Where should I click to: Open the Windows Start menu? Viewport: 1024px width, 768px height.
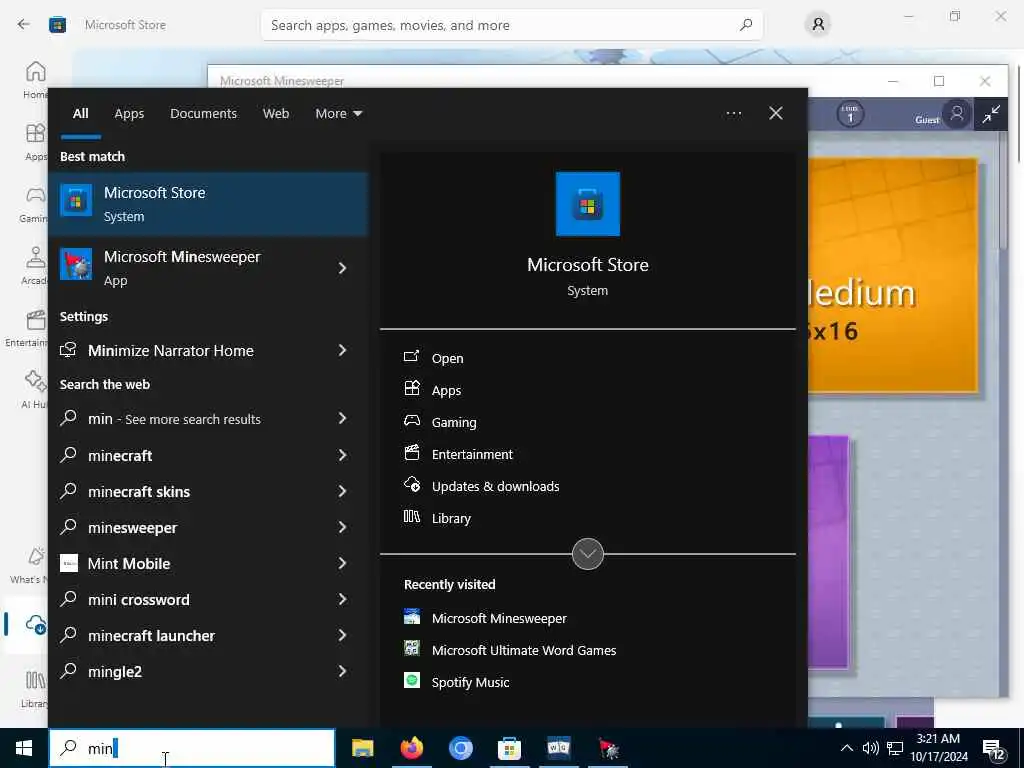24,748
